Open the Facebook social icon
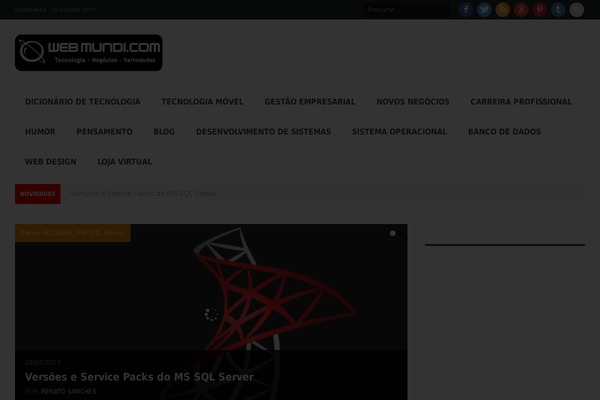The image size is (600, 400). coord(466,10)
